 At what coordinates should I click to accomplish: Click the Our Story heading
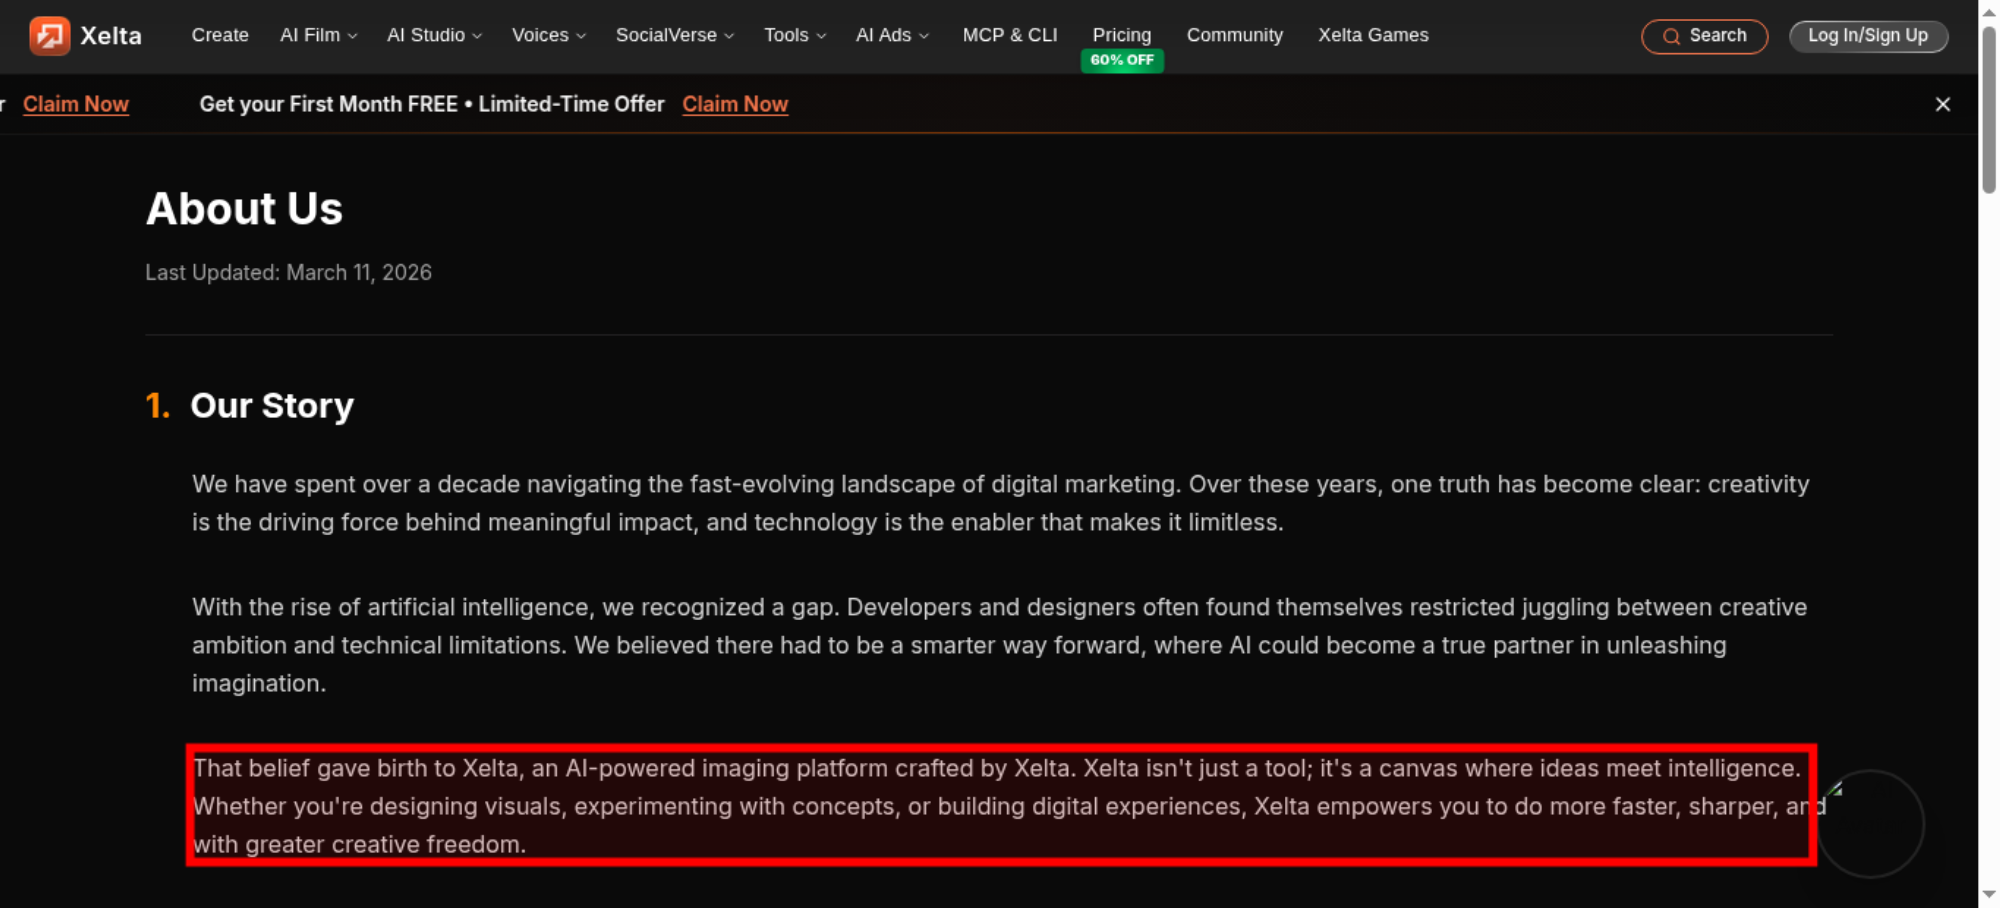click(x=272, y=405)
